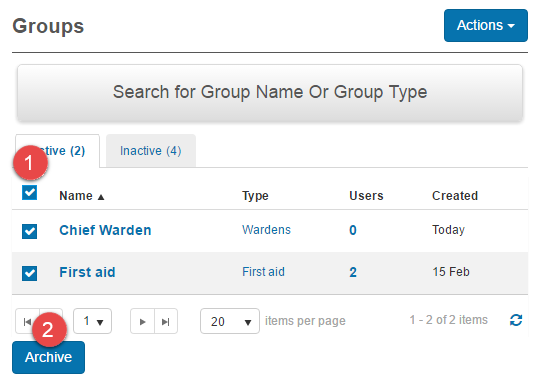Click the First aid type link
This screenshot has height=387, width=537.
click(x=263, y=272)
